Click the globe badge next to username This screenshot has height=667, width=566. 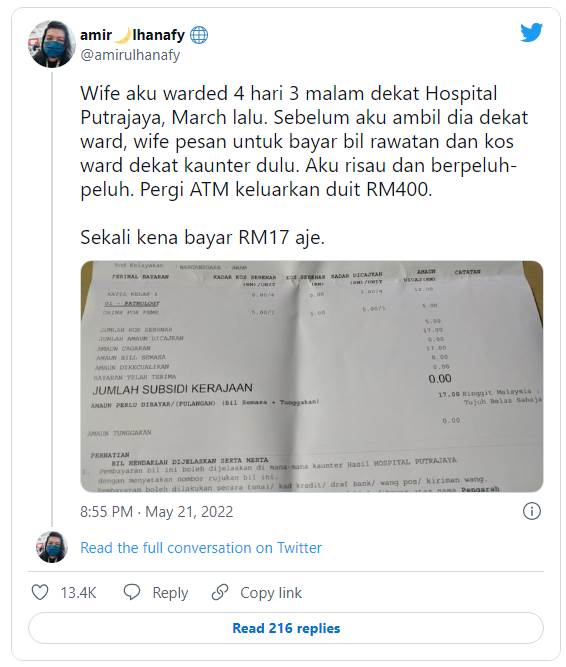click(x=199, y=35)
